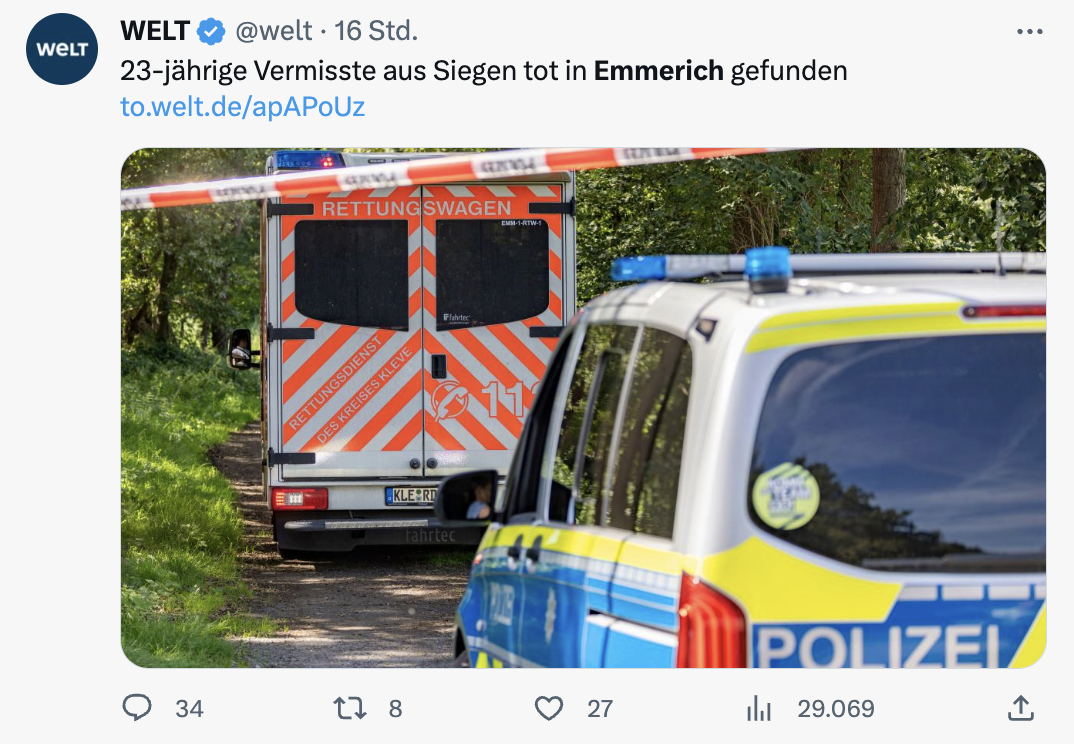Click the retweet count 8
Image resolution: width=1074 pixels, height=744 pixels.
395,708
